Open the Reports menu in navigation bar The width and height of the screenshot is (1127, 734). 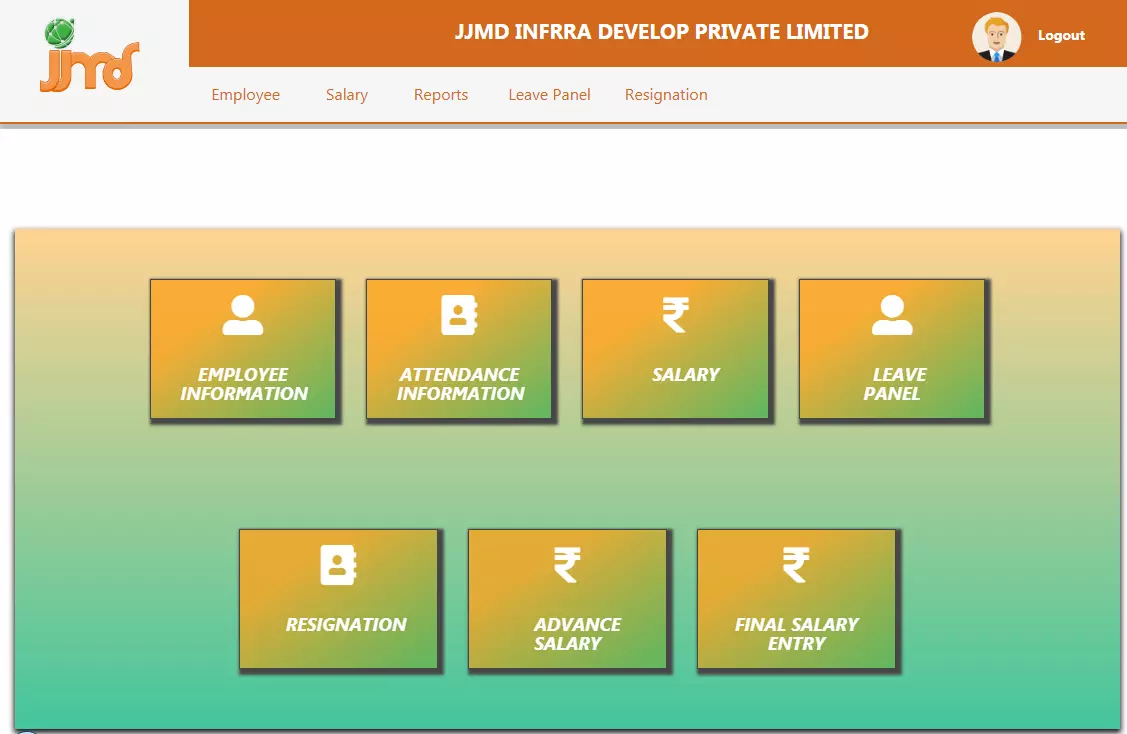[441, 95]
